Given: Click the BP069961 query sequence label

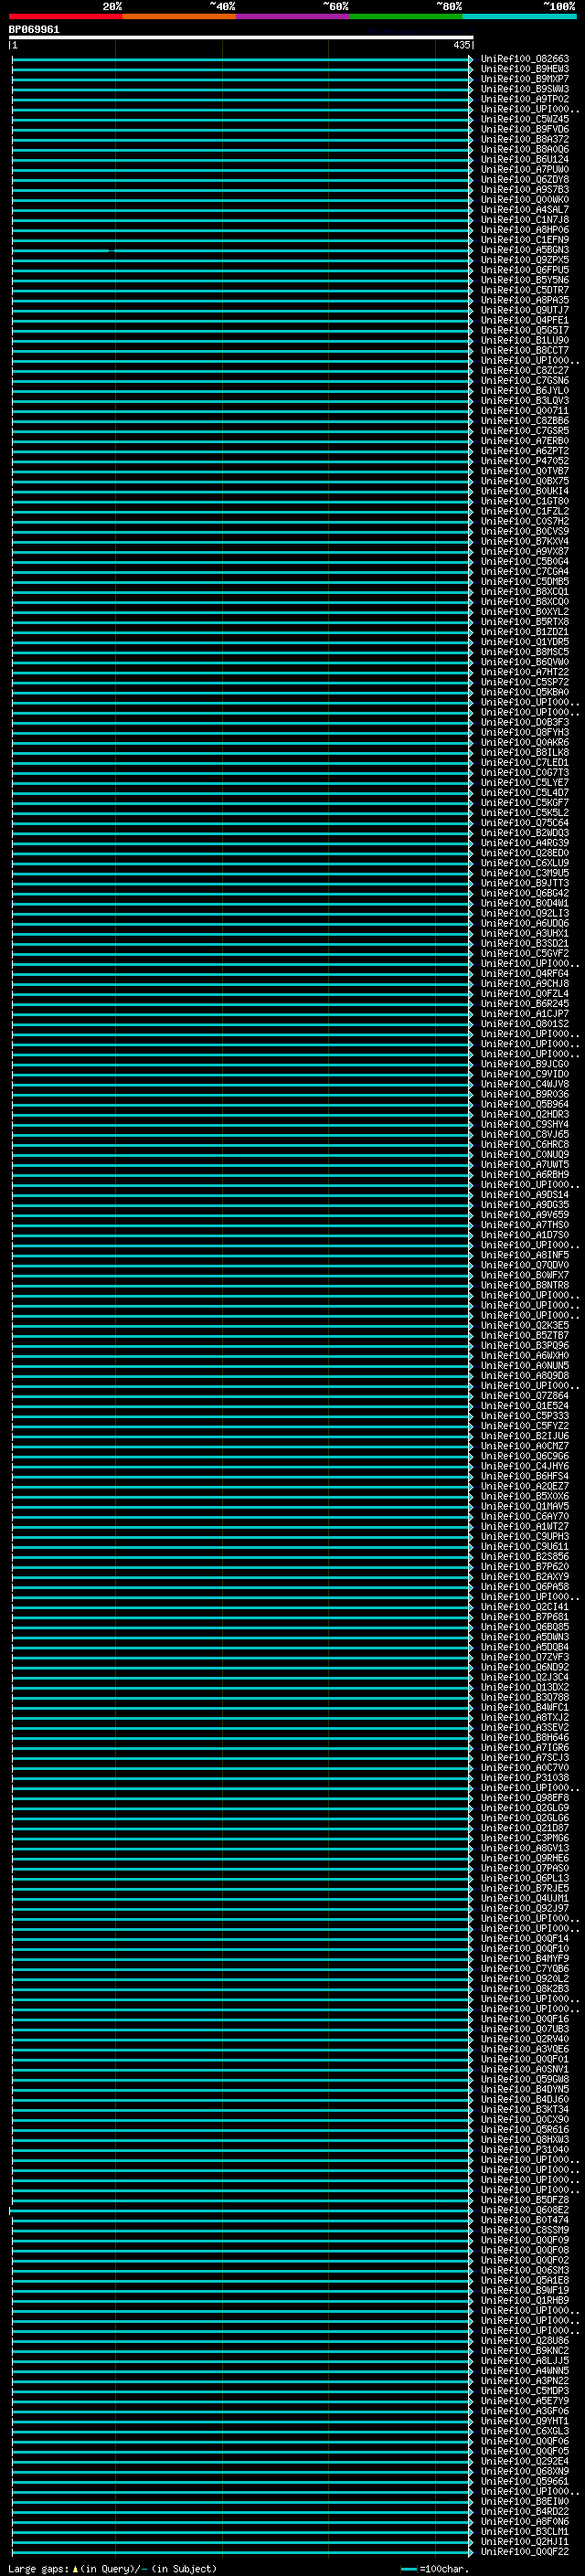Looking at the screenshot, I should (34, 29).
